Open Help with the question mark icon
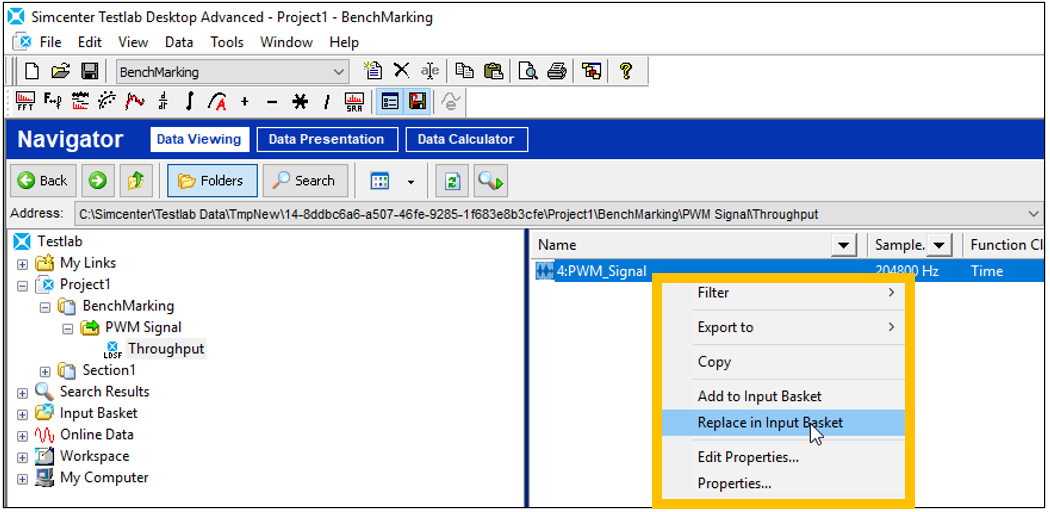Screen dimensions: 1050x512 (626, 70)
